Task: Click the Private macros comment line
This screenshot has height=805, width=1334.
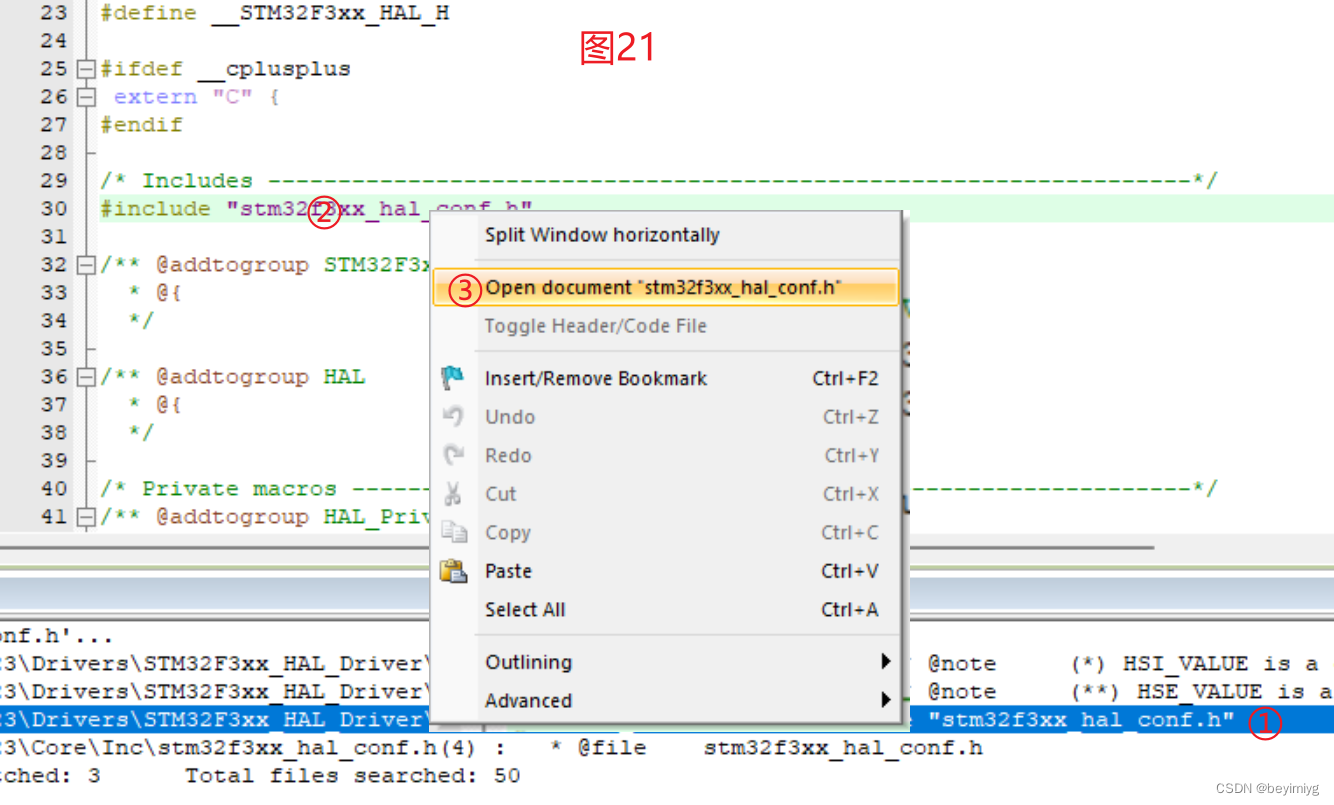Action: coord(659,489)
